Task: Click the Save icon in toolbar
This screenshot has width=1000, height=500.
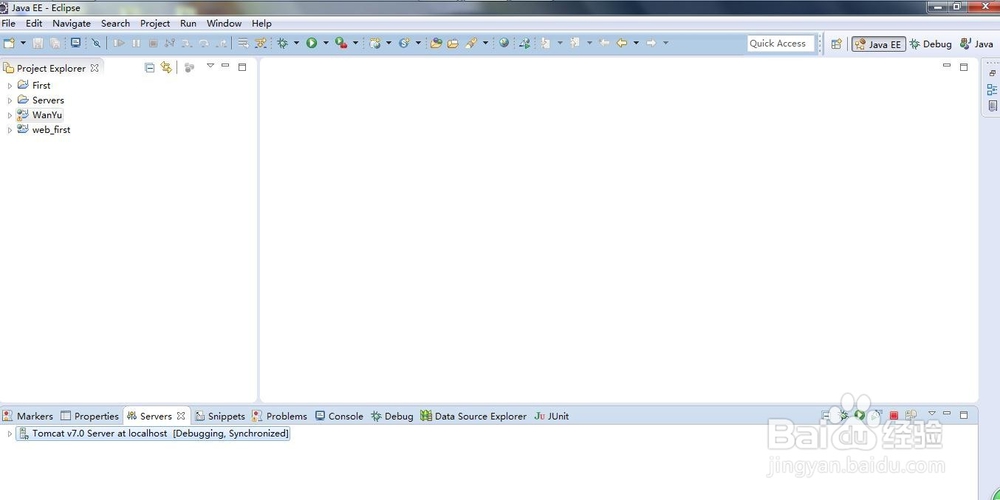Action: pos(38,43)
